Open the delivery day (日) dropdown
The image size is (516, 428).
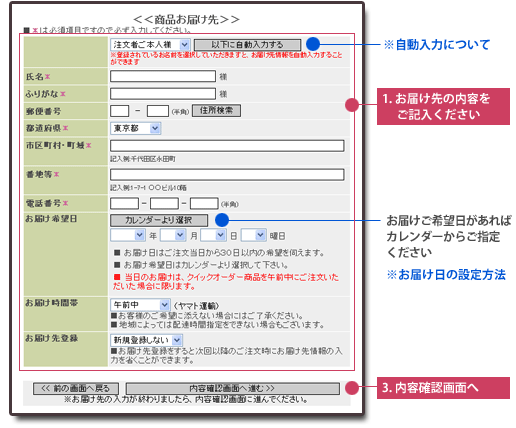pyautogui.click(x=213, y=235)
